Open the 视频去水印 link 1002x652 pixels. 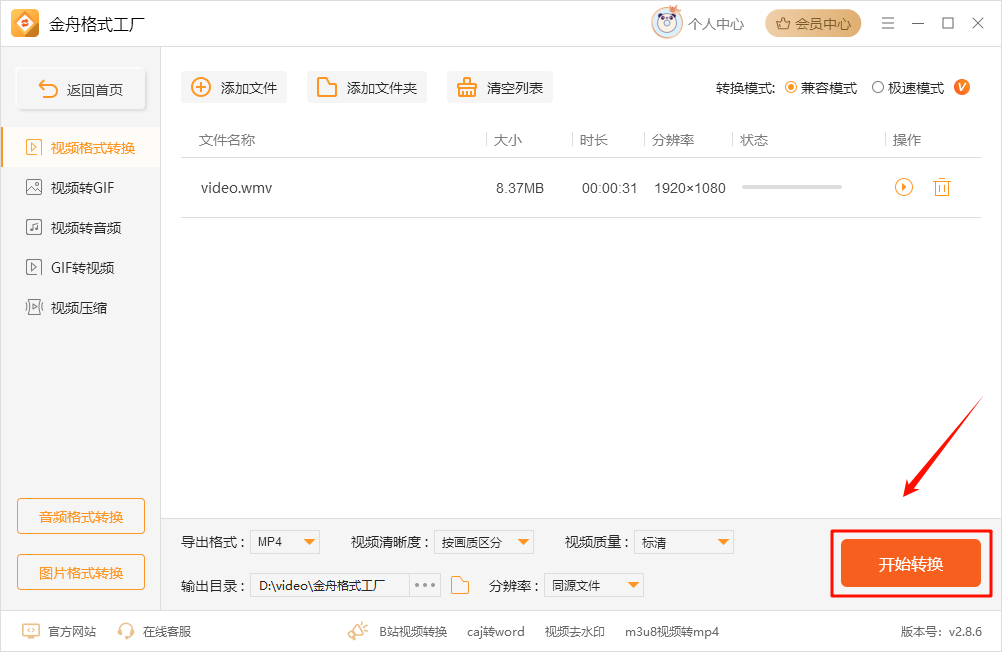(x=574, y=632)
